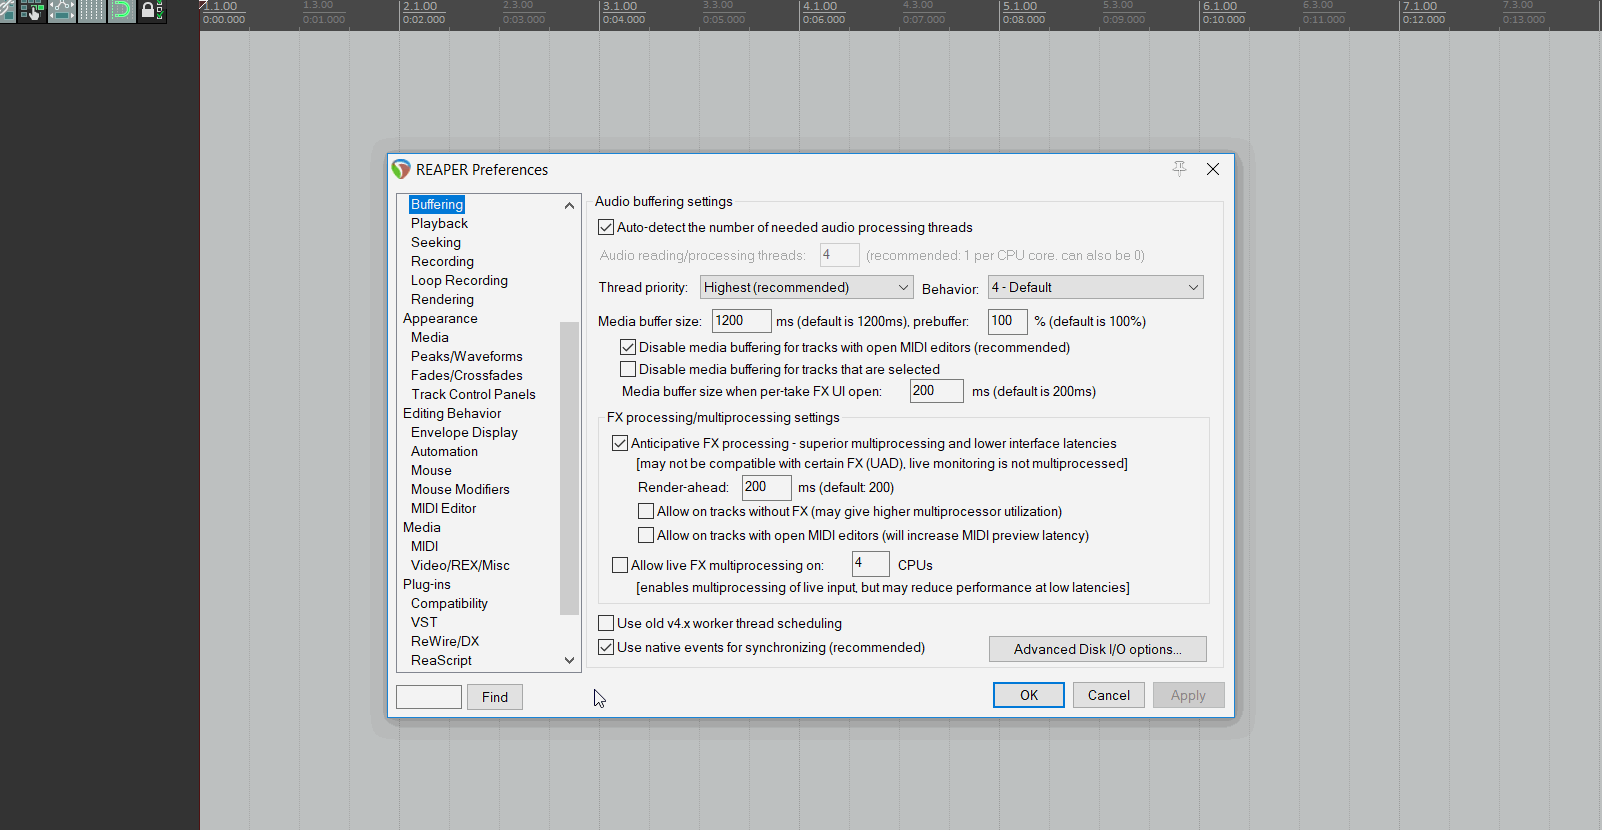This screenshot has height=830, width=1602.
Task: Click the Apply button
Action: pos(1189,695)
